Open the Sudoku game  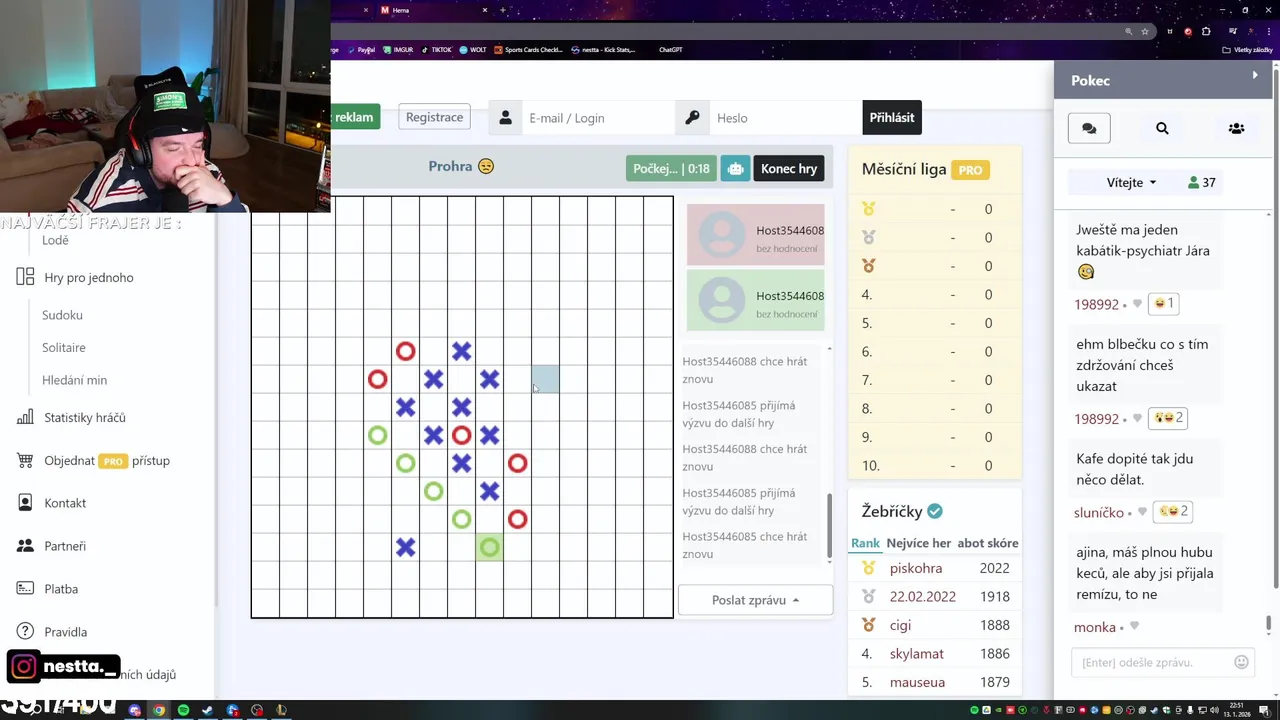62,315
